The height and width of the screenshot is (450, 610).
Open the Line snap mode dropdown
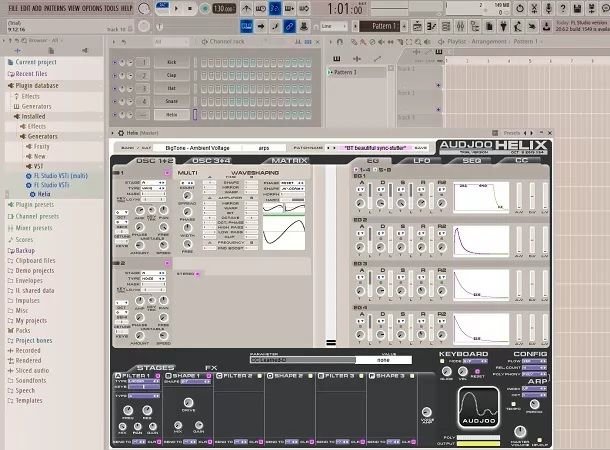tap(334, 26)
